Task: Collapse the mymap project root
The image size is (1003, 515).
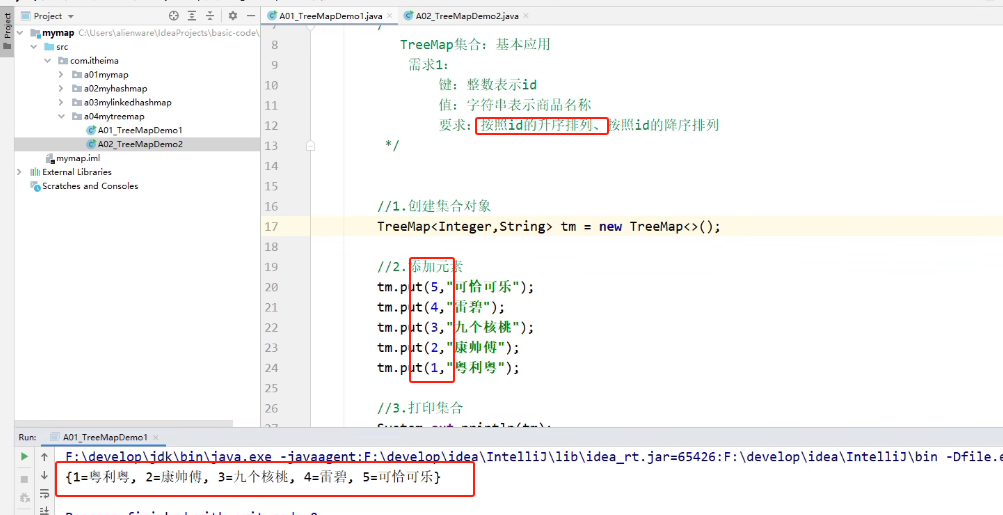Action: pyautogui.click(x=20, y=33)
